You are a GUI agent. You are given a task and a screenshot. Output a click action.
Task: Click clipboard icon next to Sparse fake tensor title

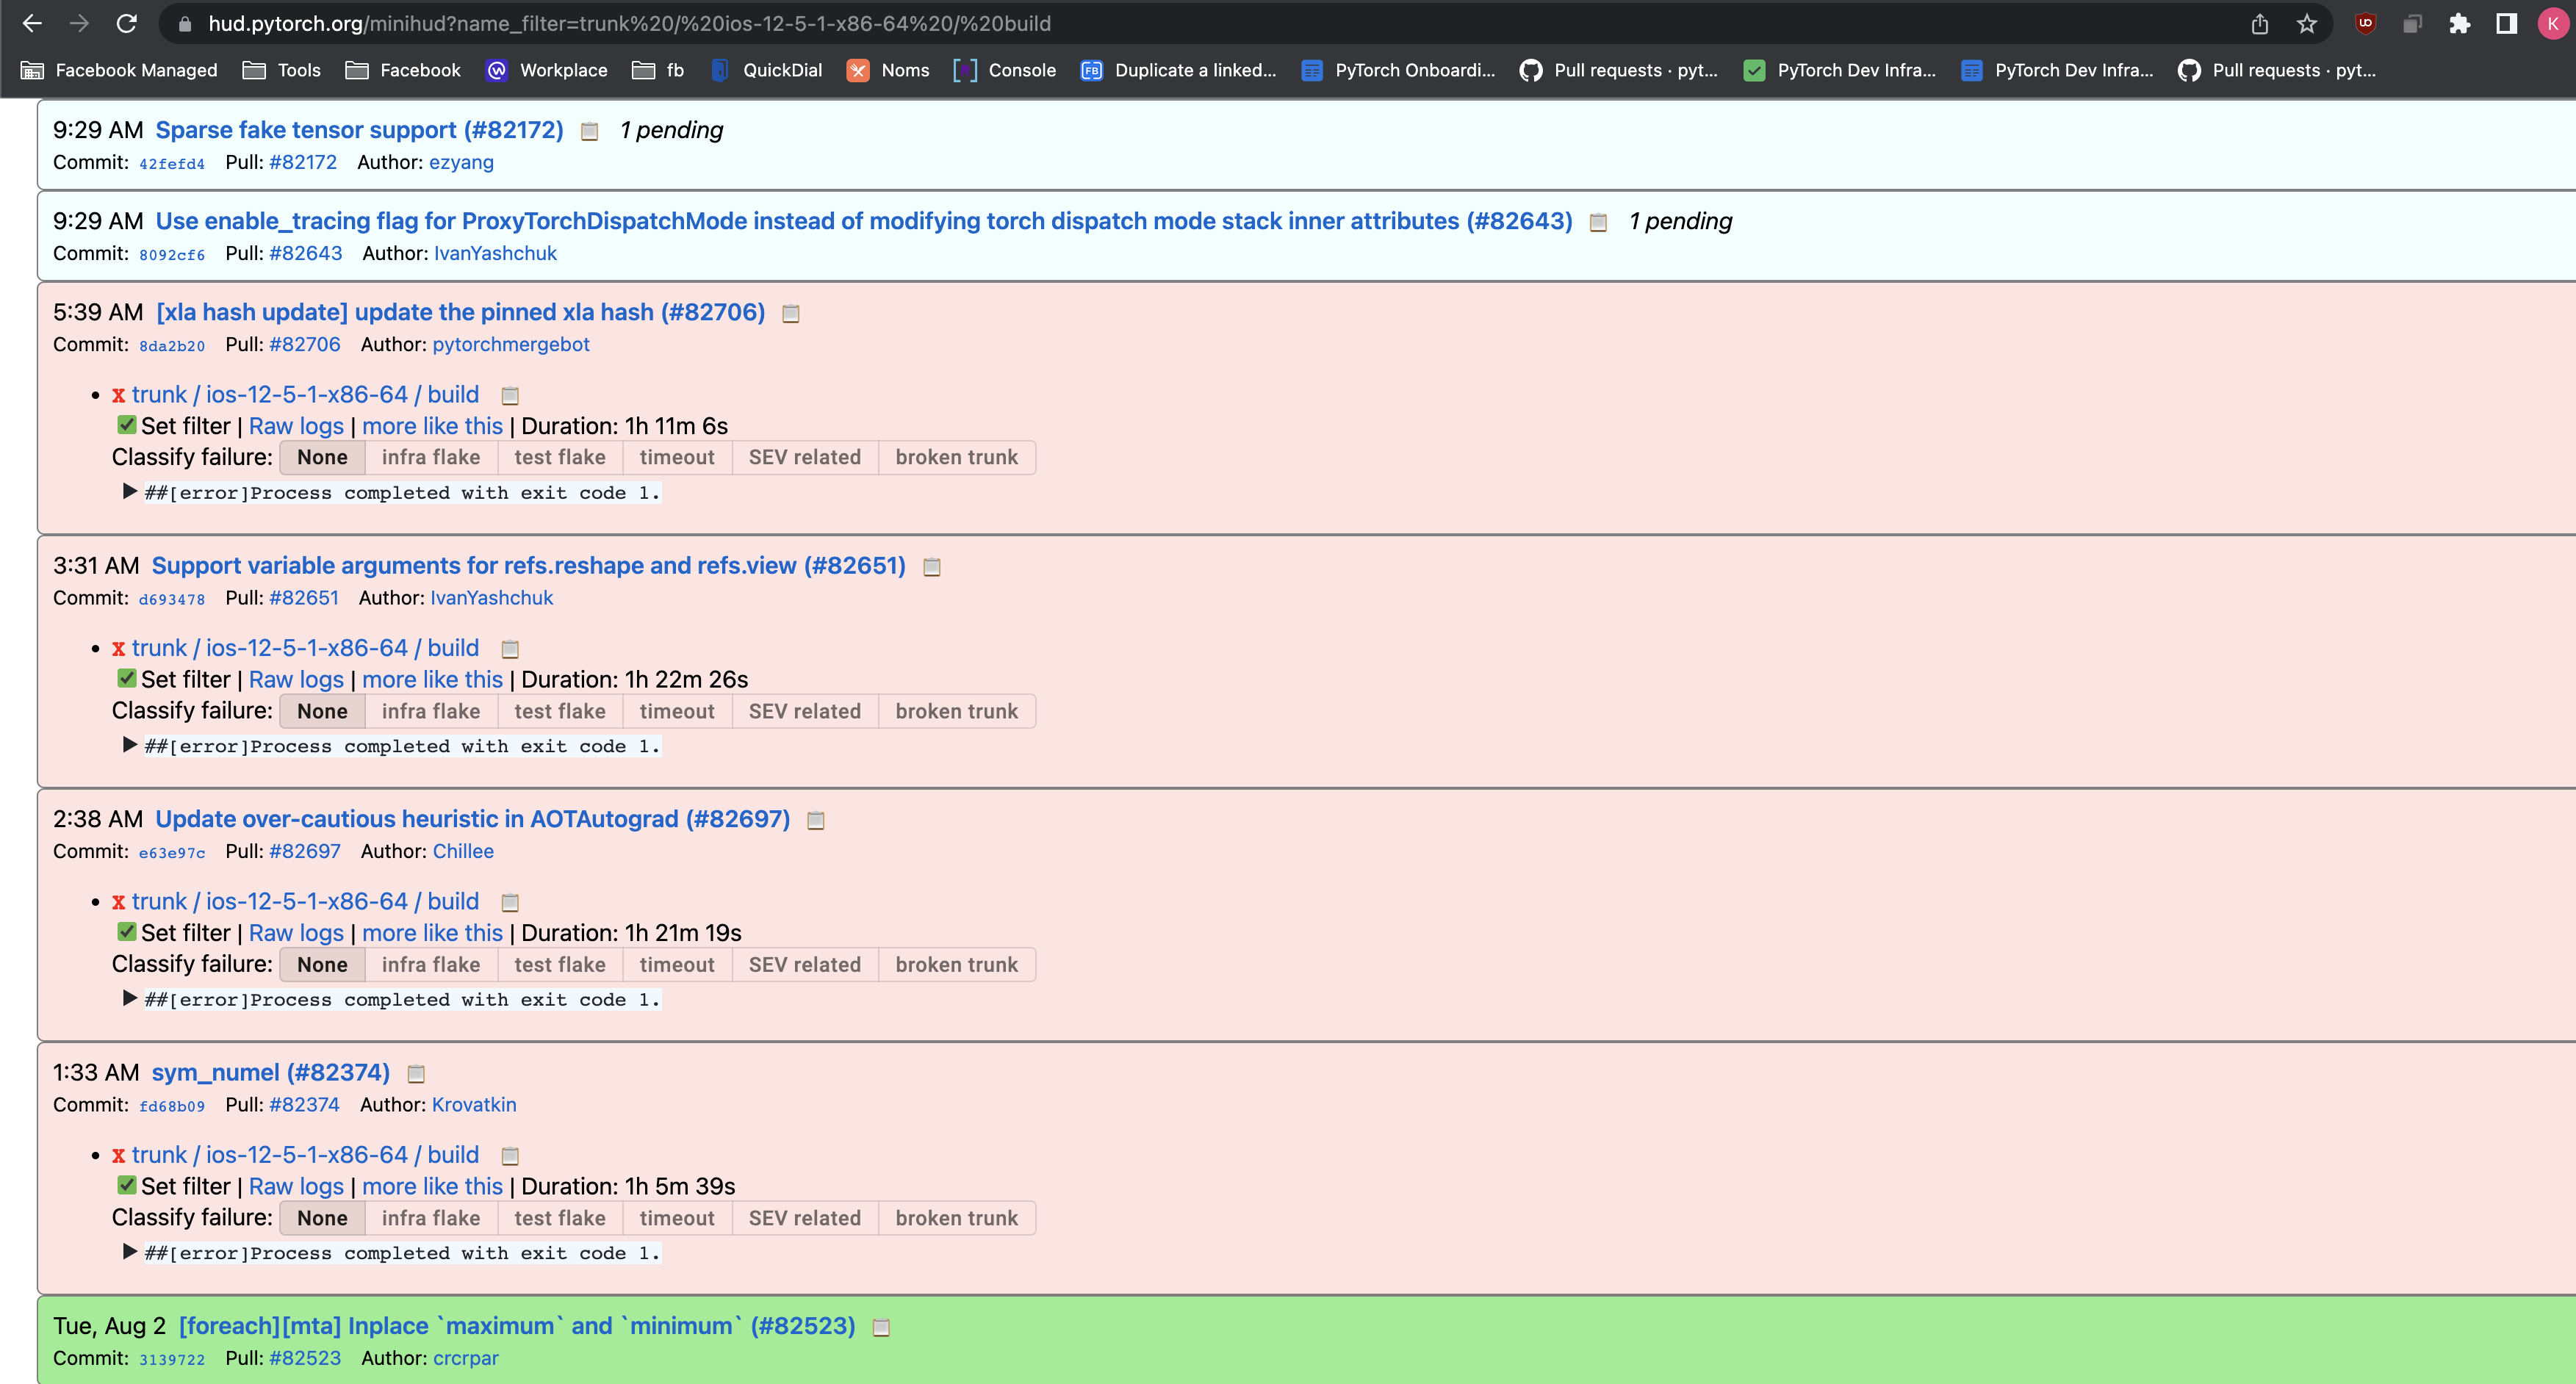590,131
